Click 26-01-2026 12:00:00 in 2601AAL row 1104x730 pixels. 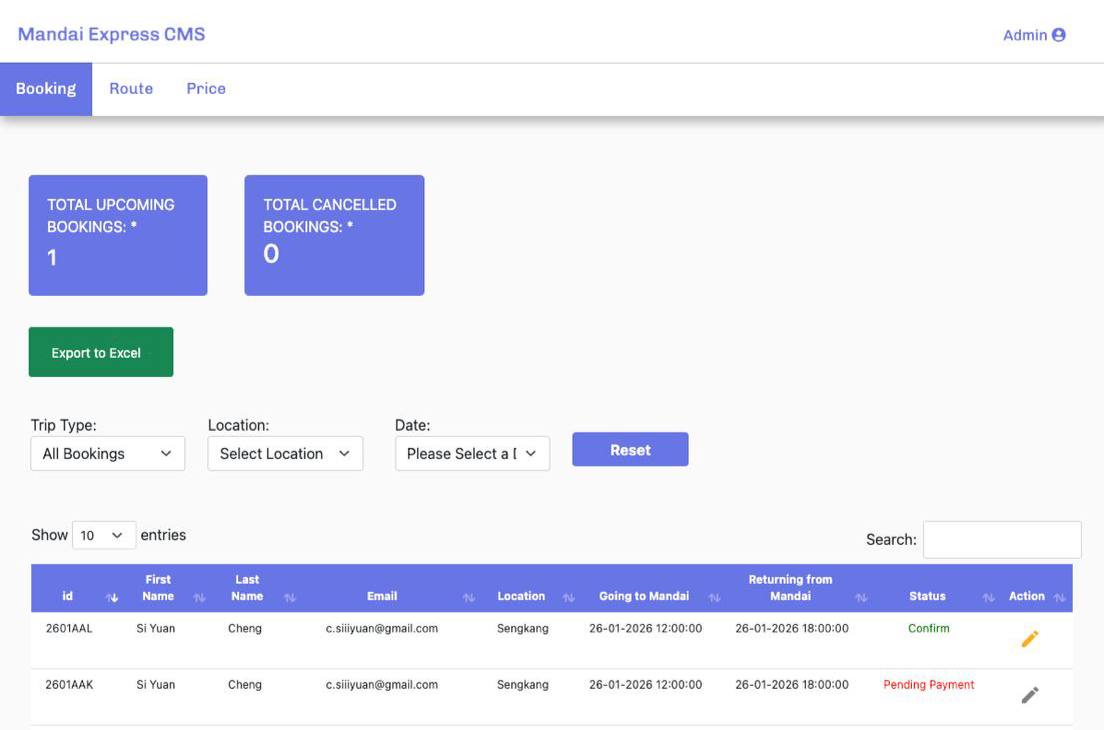[645, 628]
